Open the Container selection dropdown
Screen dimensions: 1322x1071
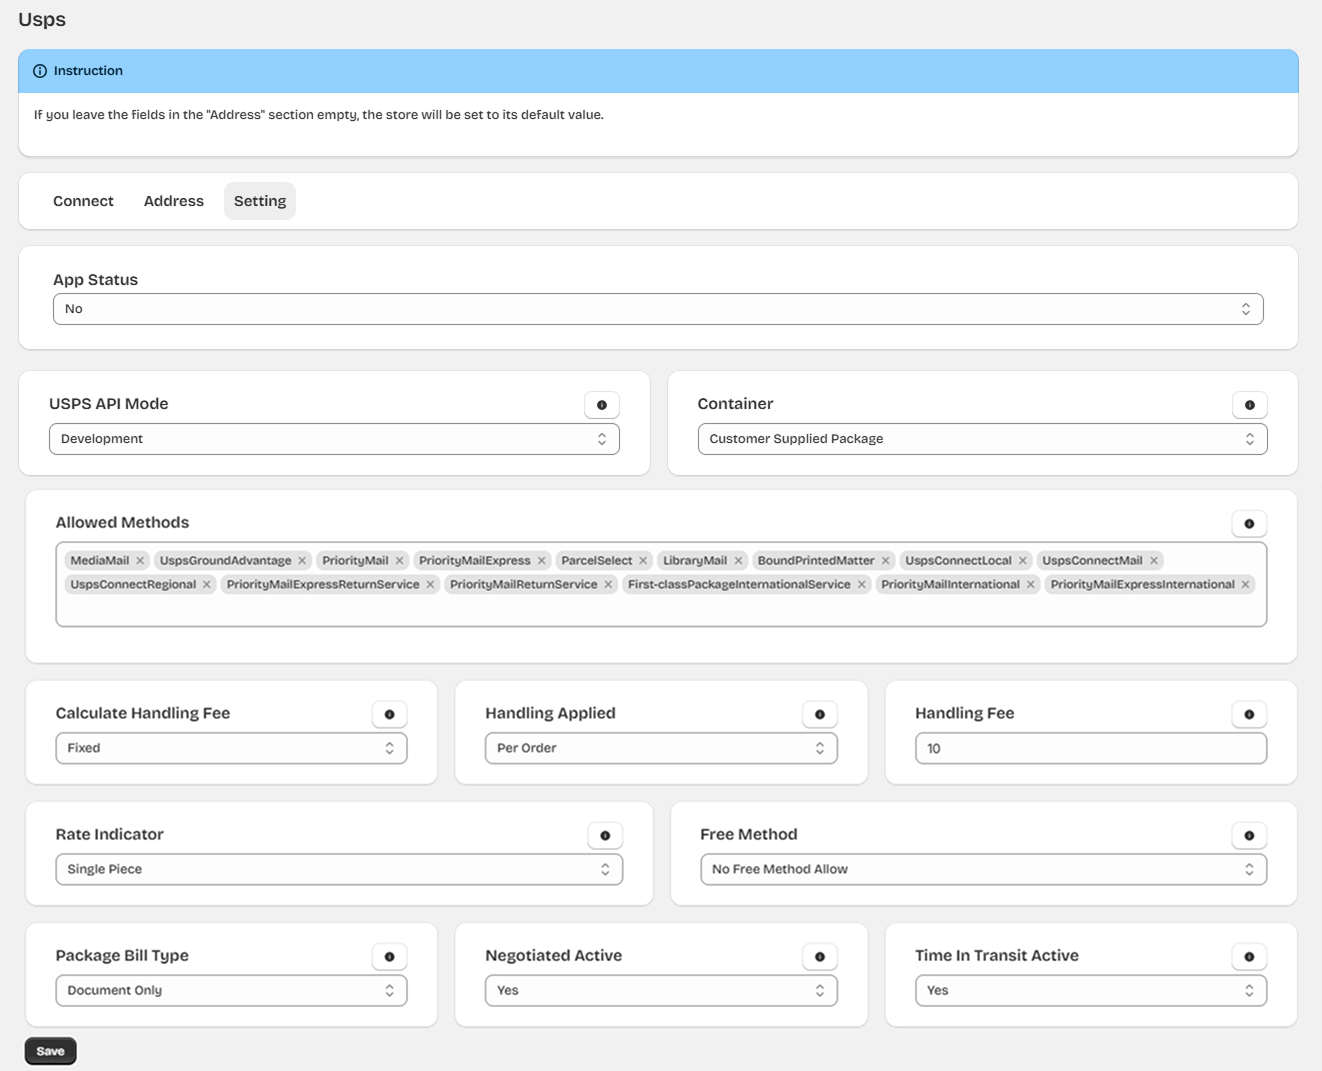pyautogui.click(x=981, y=439)
